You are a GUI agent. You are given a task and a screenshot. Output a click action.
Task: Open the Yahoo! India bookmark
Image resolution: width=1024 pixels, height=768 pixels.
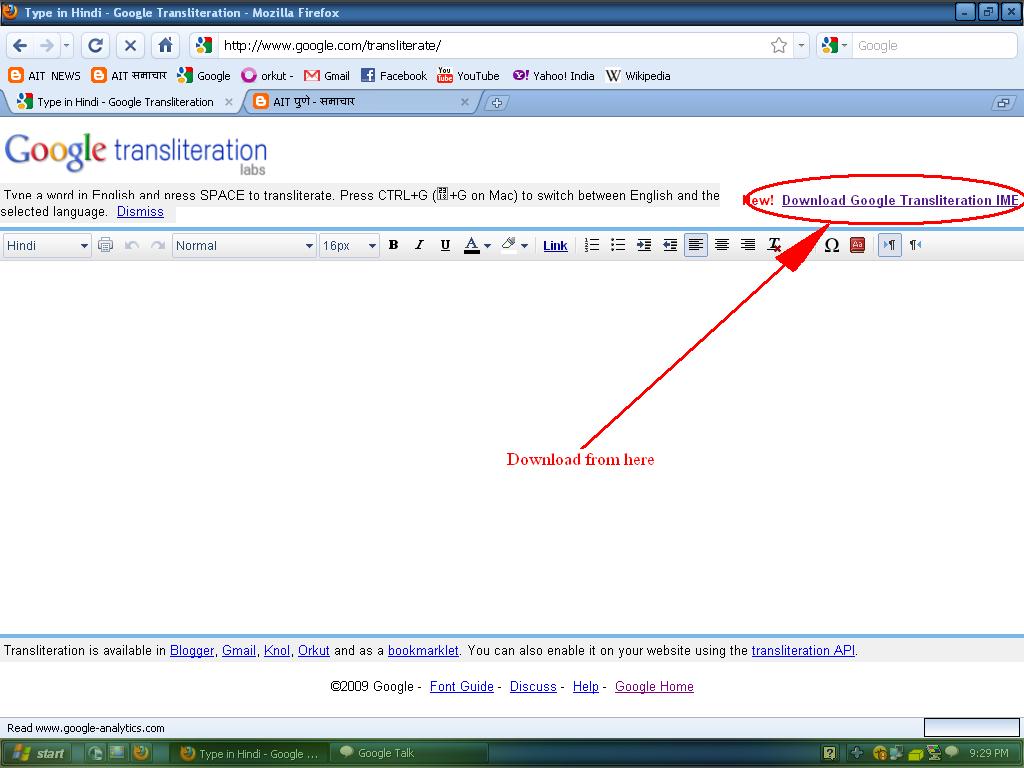pyautogui.click(x=554, y=76)
